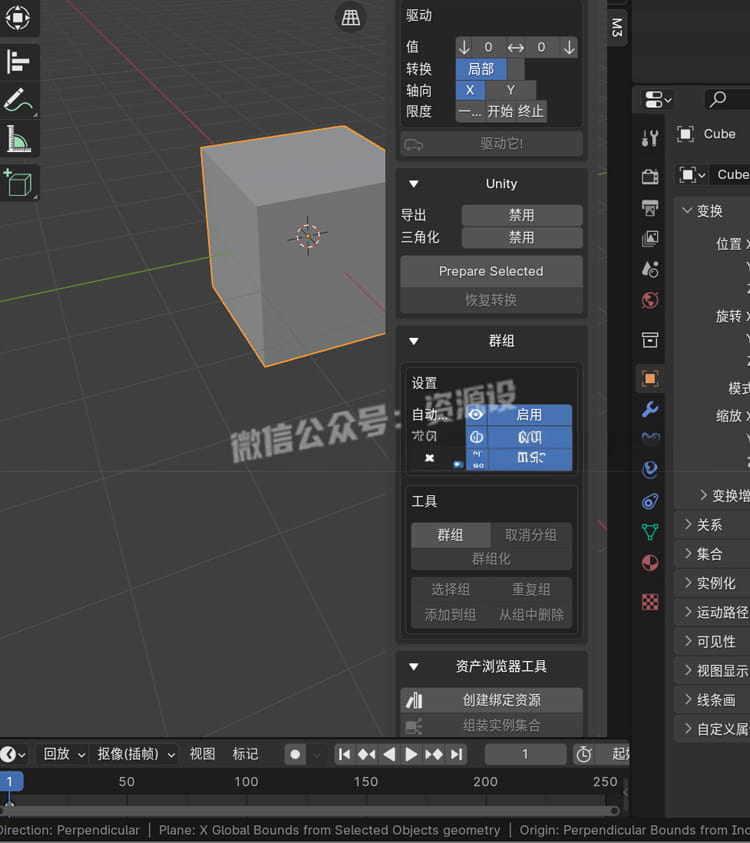Image resolution: width=750 pixels, height=843 pixels.
Task: Select the Measure tool
Action: click(x=18, y=139)
